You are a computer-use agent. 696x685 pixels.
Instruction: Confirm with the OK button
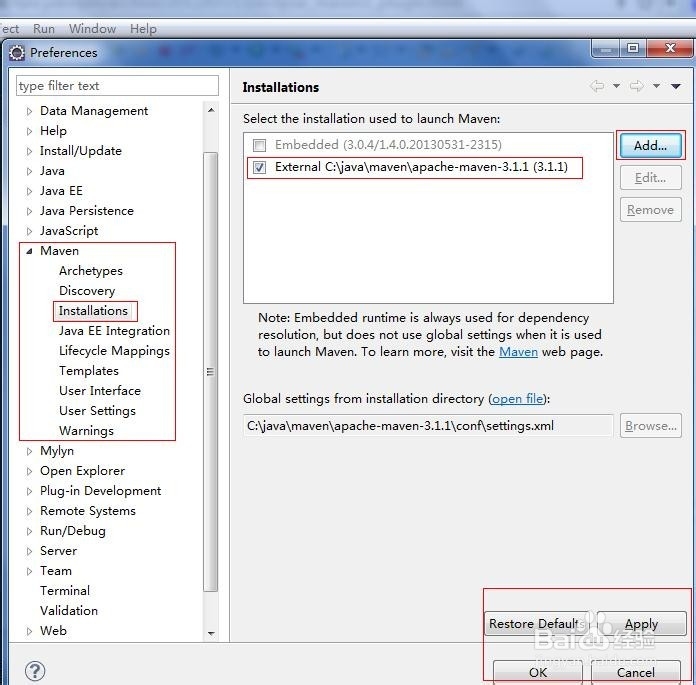(538, 672)
